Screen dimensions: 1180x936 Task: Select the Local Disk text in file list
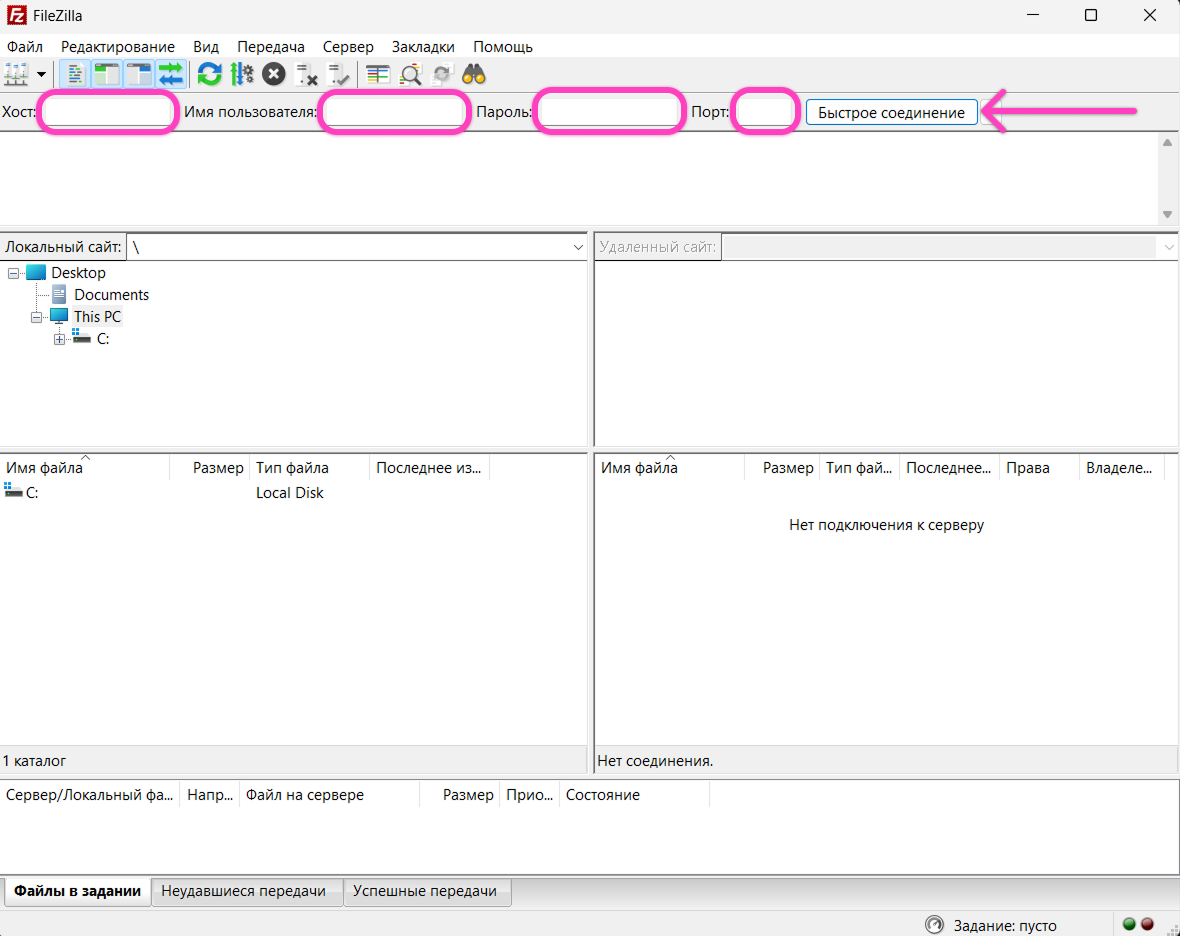click(290, 492)
